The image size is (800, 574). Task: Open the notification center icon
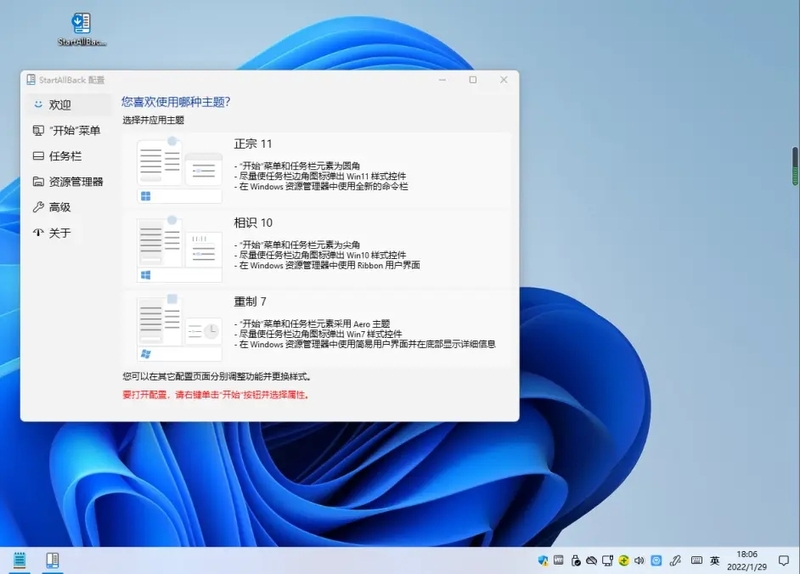[x=783, y=560]
